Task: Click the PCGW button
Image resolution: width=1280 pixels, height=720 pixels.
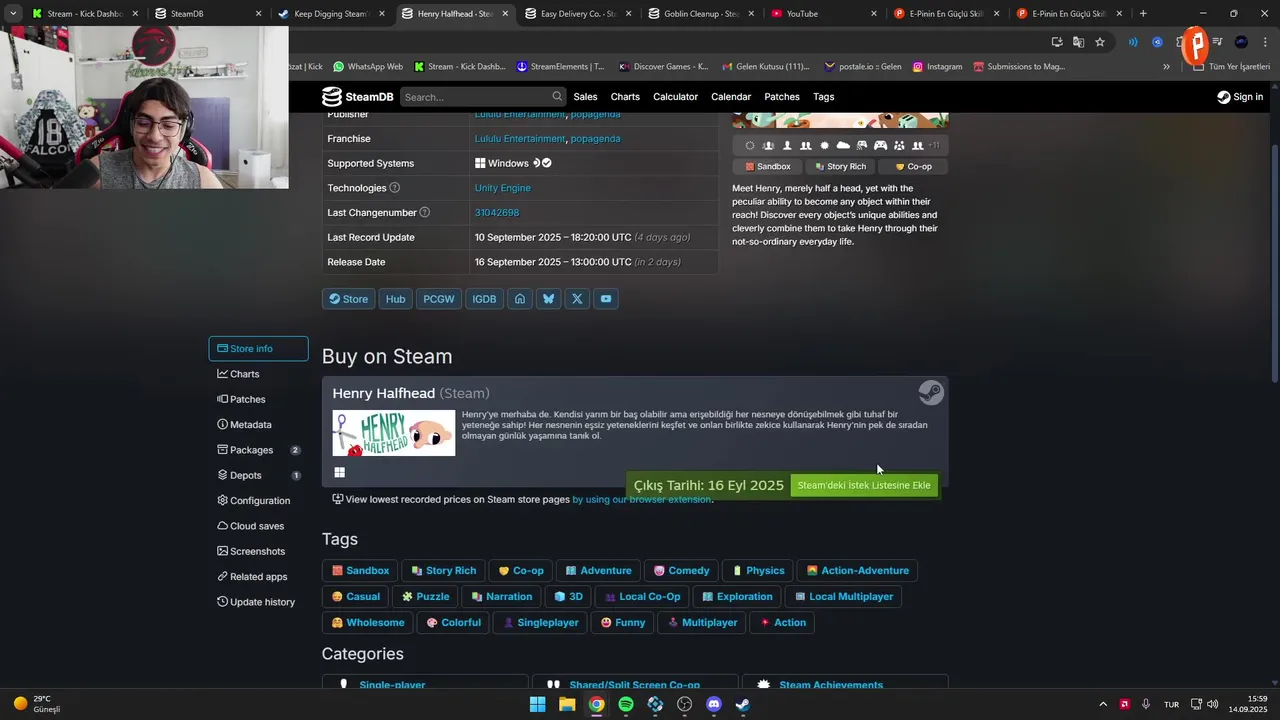Action: point(439,299)
